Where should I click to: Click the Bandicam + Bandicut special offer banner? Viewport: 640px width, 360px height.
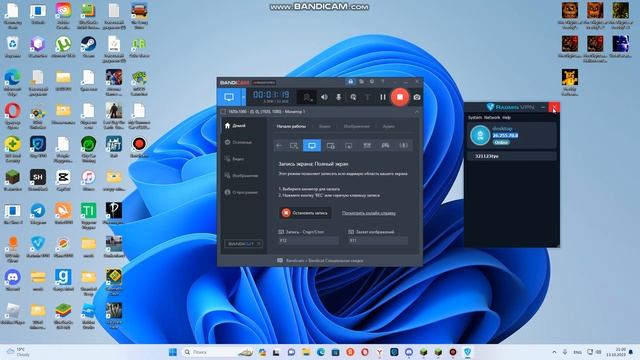coord(320,260)
